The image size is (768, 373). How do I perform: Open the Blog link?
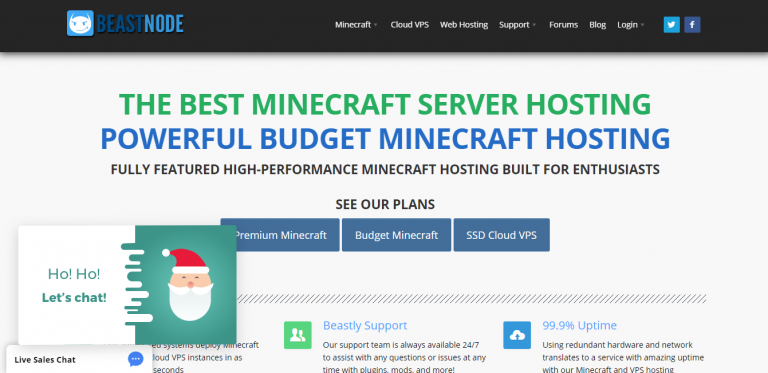pyautogui.click(x=598, y=24)
